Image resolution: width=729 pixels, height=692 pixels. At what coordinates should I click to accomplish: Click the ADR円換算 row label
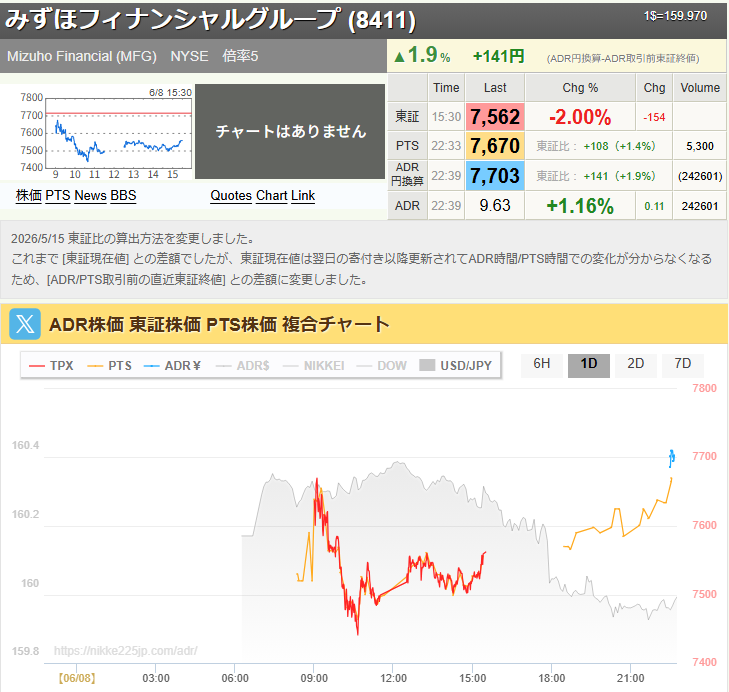(407, 174)
